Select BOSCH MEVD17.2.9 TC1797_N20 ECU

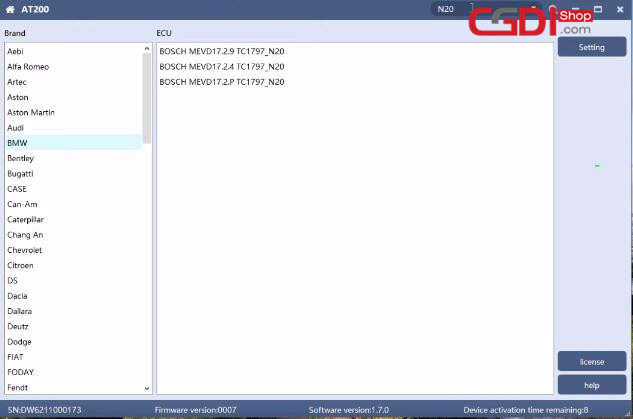pos(222,51)
